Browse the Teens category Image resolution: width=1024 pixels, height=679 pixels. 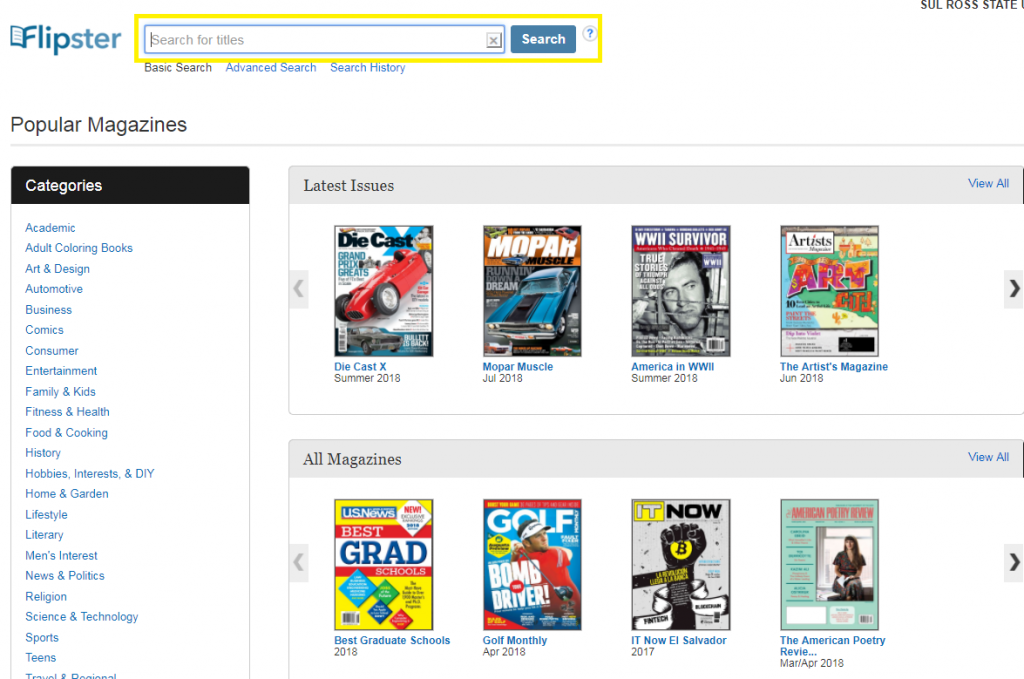coord(40,658)
